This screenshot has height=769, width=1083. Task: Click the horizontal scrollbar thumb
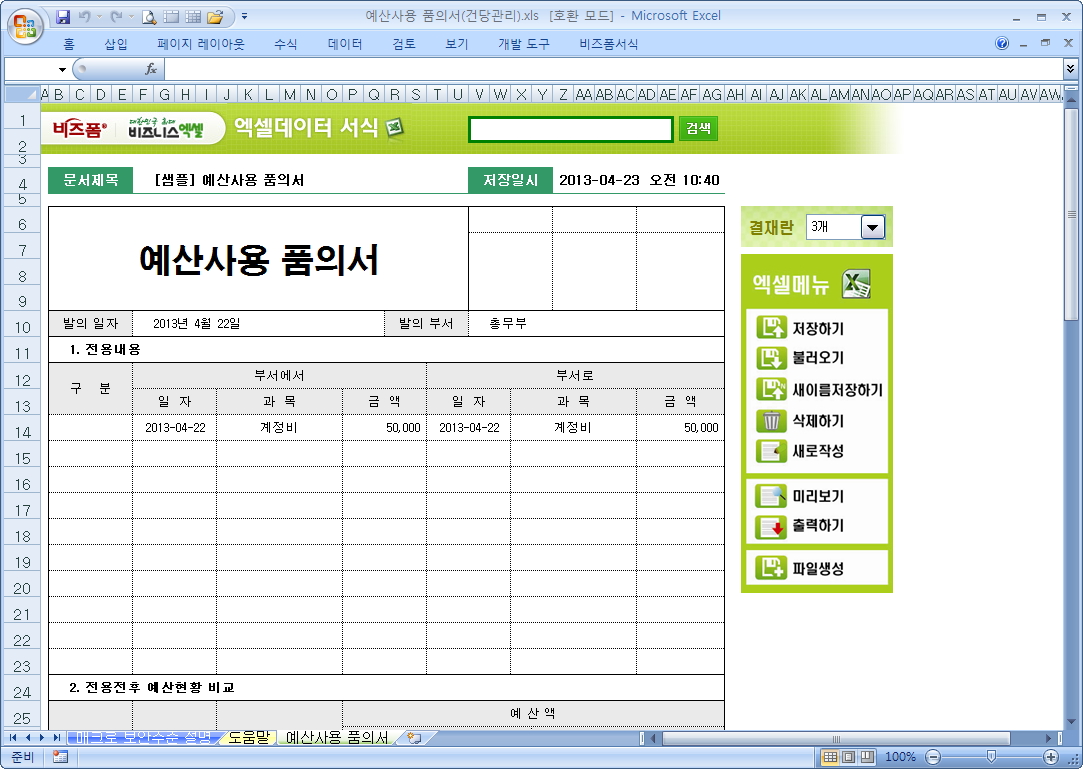click(836, 738)
